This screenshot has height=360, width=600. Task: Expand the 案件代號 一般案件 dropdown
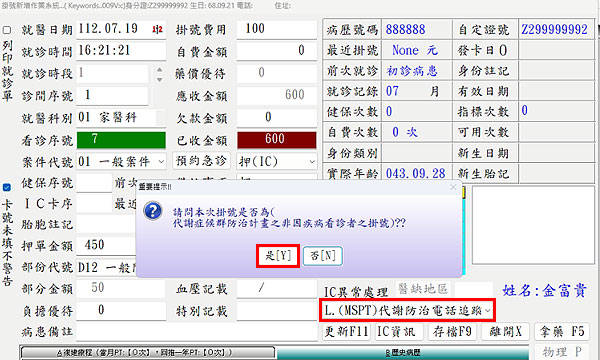[161, 162]
